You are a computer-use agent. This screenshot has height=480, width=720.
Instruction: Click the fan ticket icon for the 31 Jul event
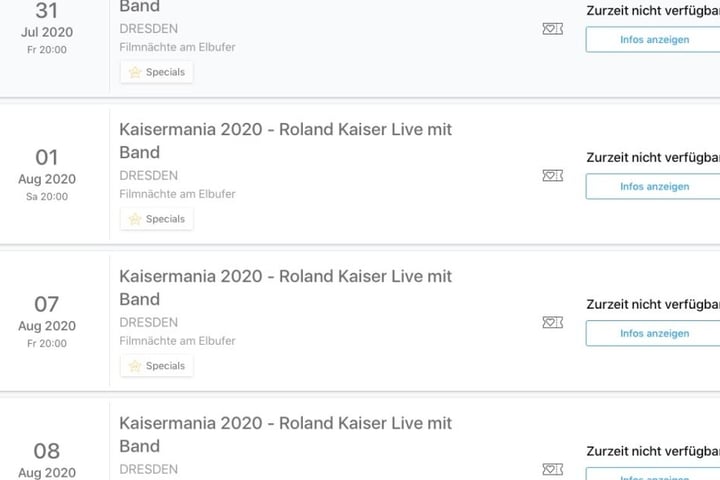552,29
